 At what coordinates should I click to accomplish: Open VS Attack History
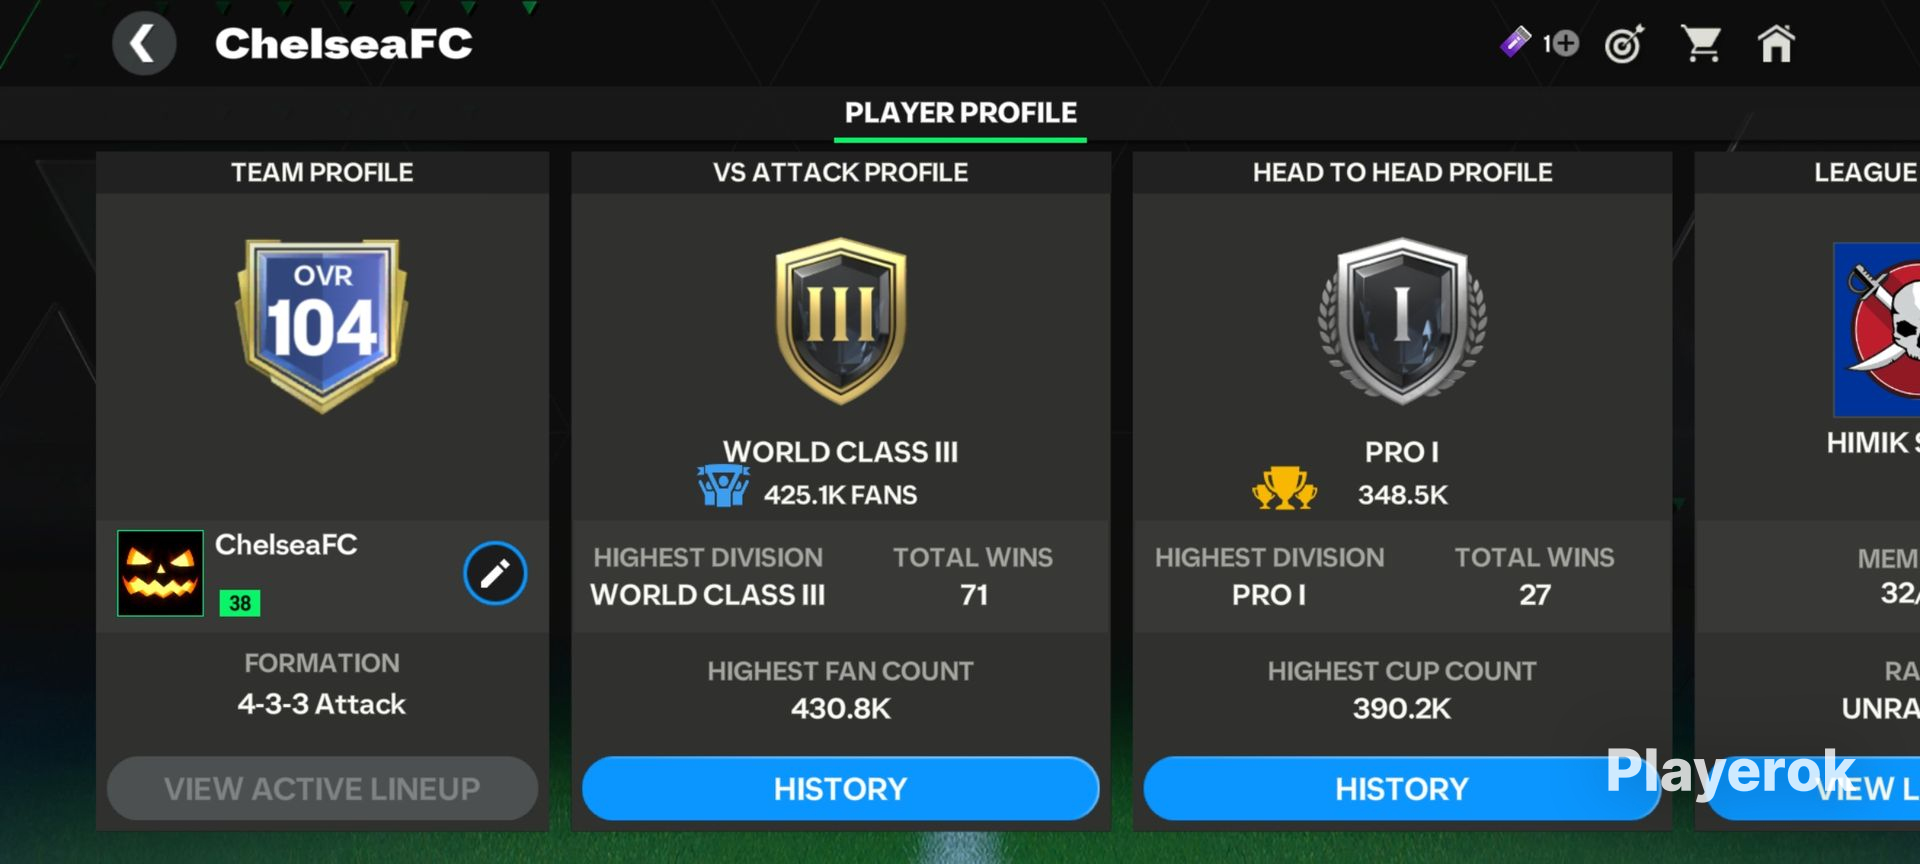click(x=840, y=789)
